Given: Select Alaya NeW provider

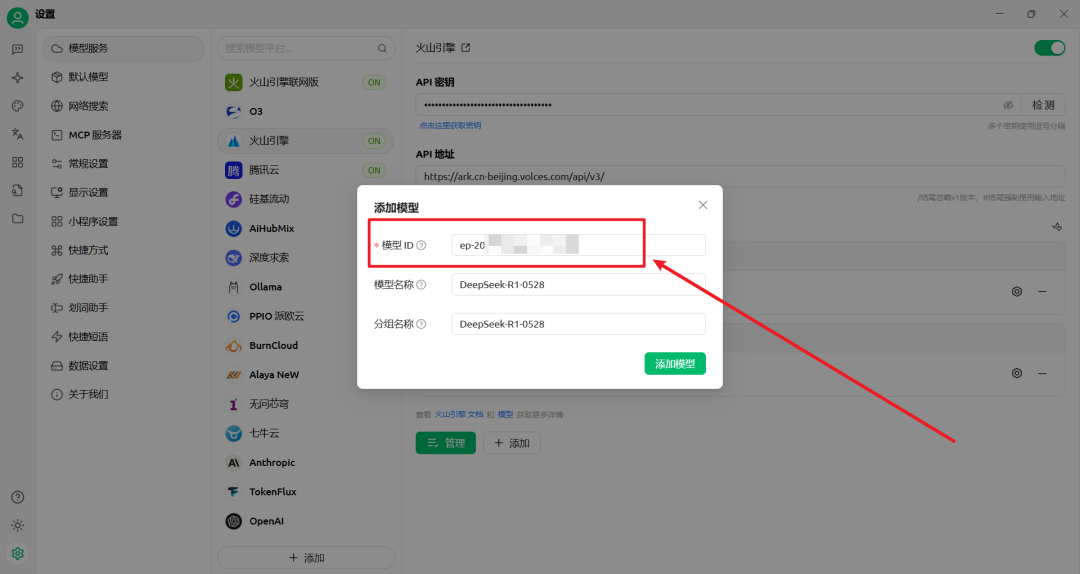Looking at the screenshot, I should pyautogui.click(x=305, y=375).
